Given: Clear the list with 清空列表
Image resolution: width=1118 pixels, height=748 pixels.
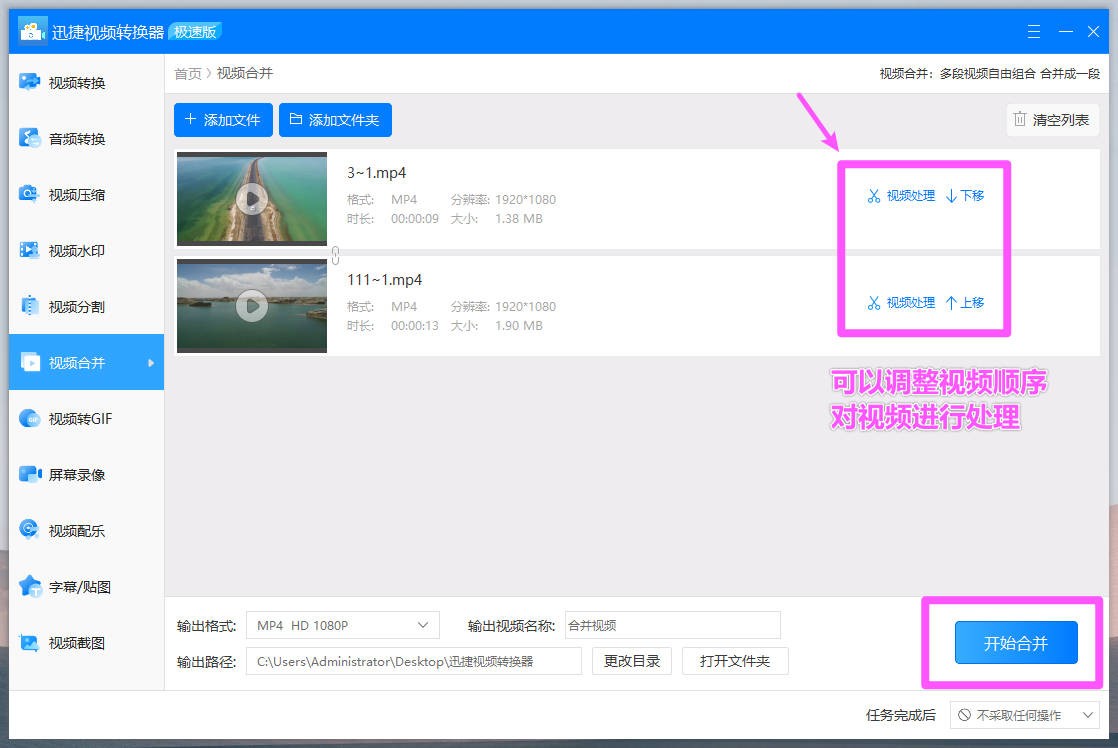Looking at the screenshot, I should point(1052,119).
